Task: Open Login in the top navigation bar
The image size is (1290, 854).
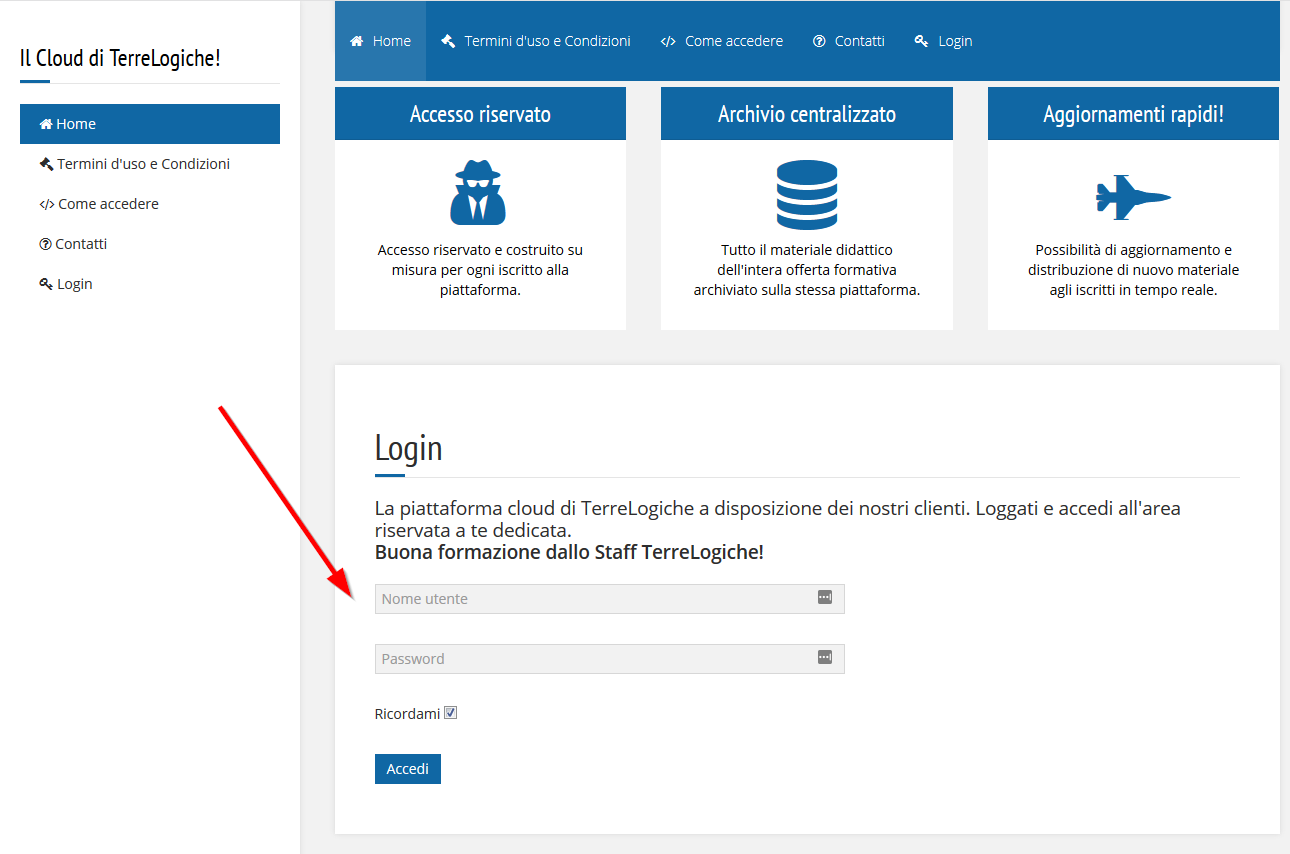Action: [x=943, y=41]
